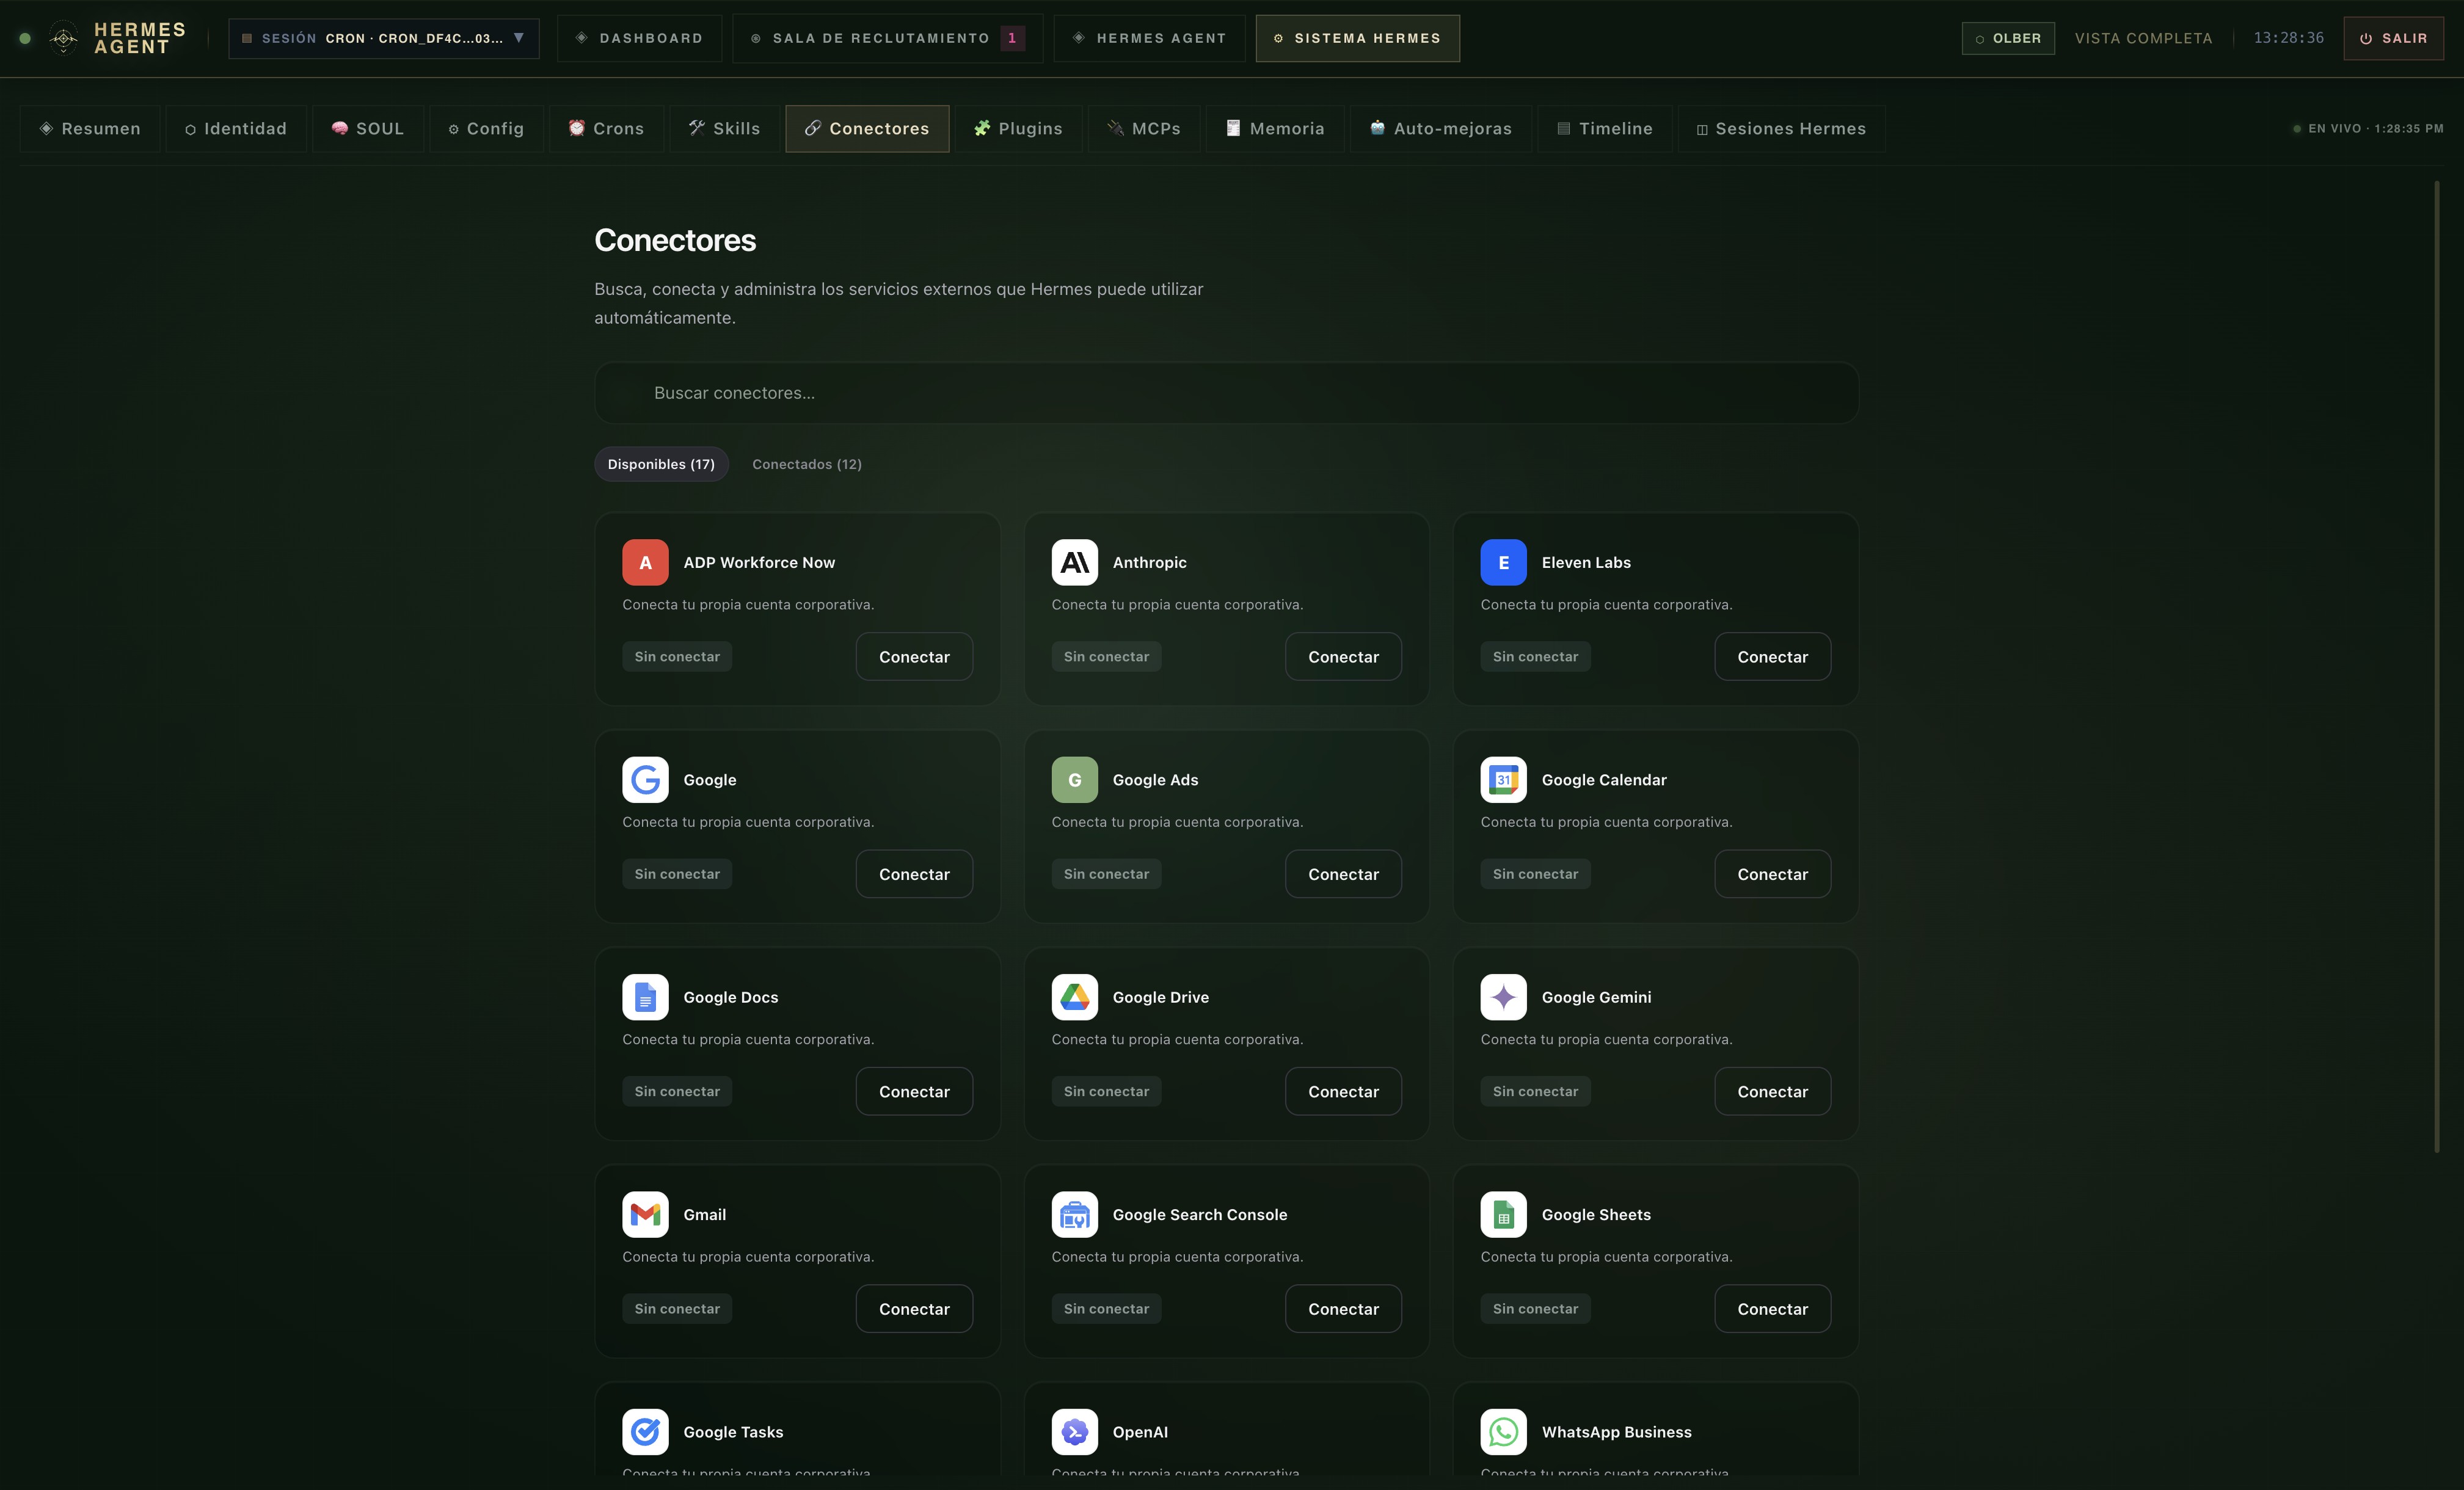Click Conectar for ADP Workforce Now
Image resolution: width=2464 pixels, height=1490 pixels.
coord(914,656)
